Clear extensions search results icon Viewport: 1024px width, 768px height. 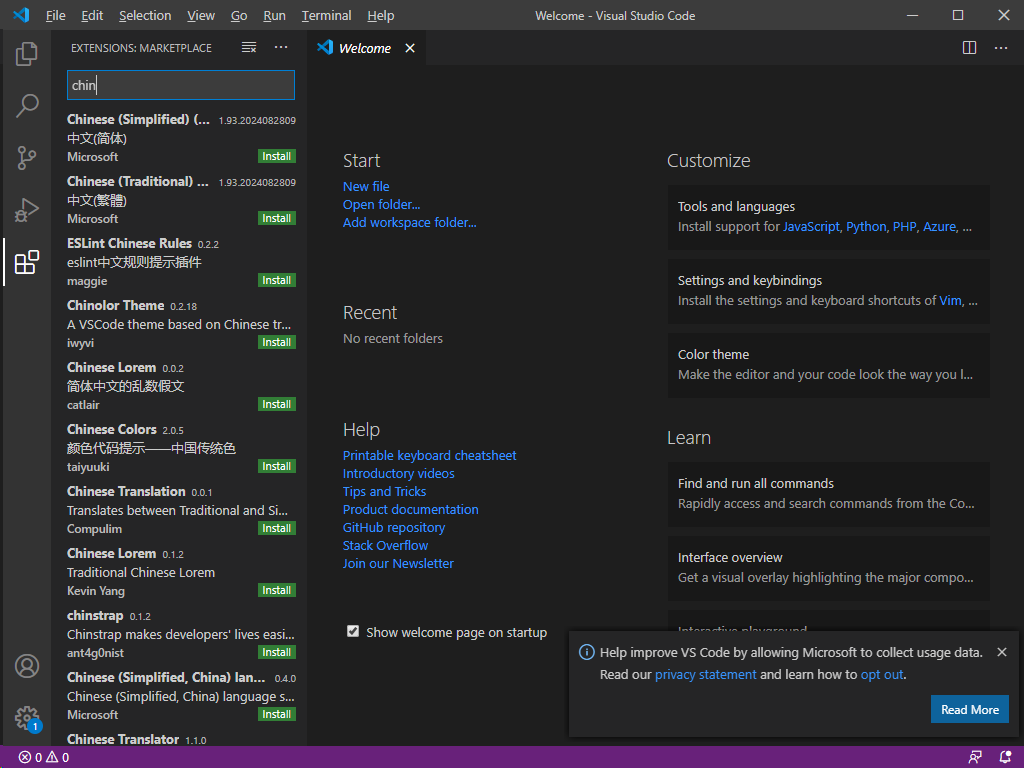tap(249, 48)
